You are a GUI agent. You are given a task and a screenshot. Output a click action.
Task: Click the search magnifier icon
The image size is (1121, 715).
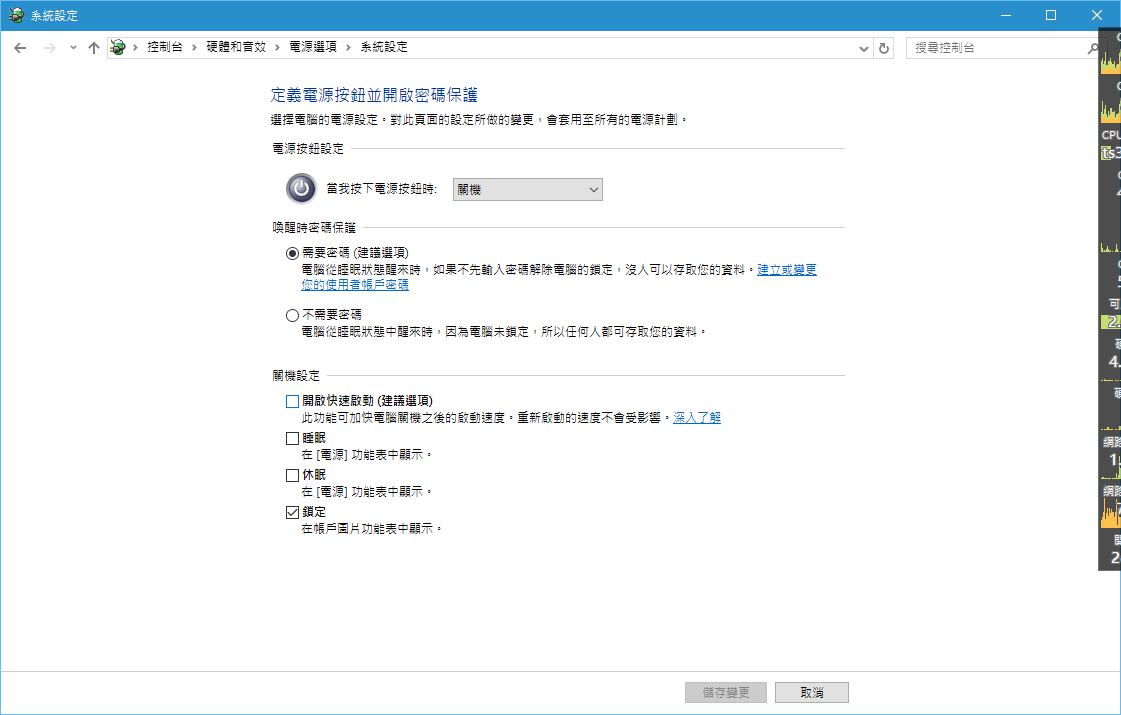1092,48
